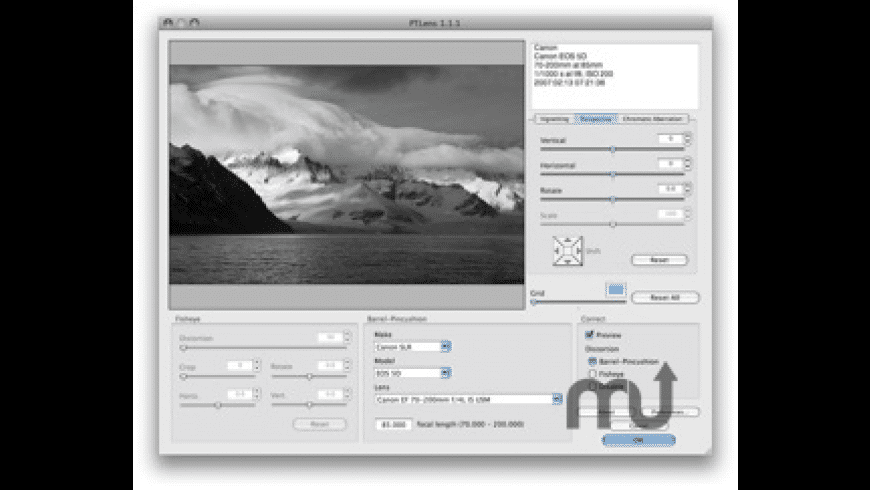This screenshot has height=490, width=870.
Task: Click the Fisheye Crop slider
Action: point(218,377)
